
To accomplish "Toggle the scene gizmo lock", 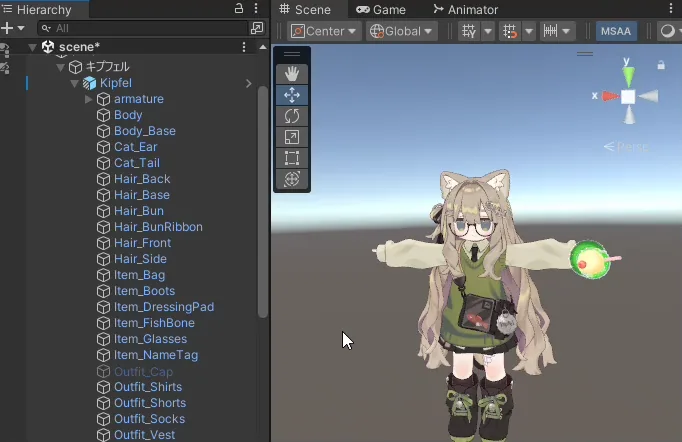I will [661, 65].
